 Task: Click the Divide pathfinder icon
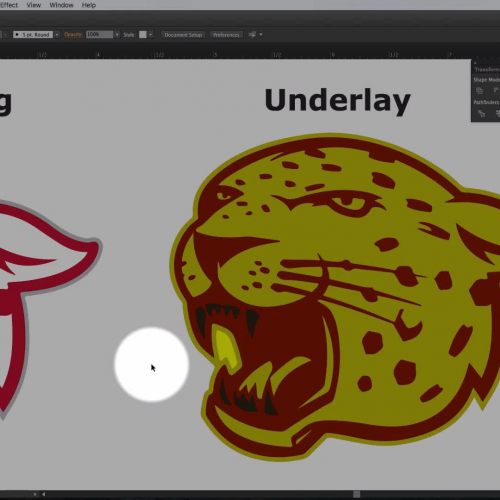coord(481,113)
